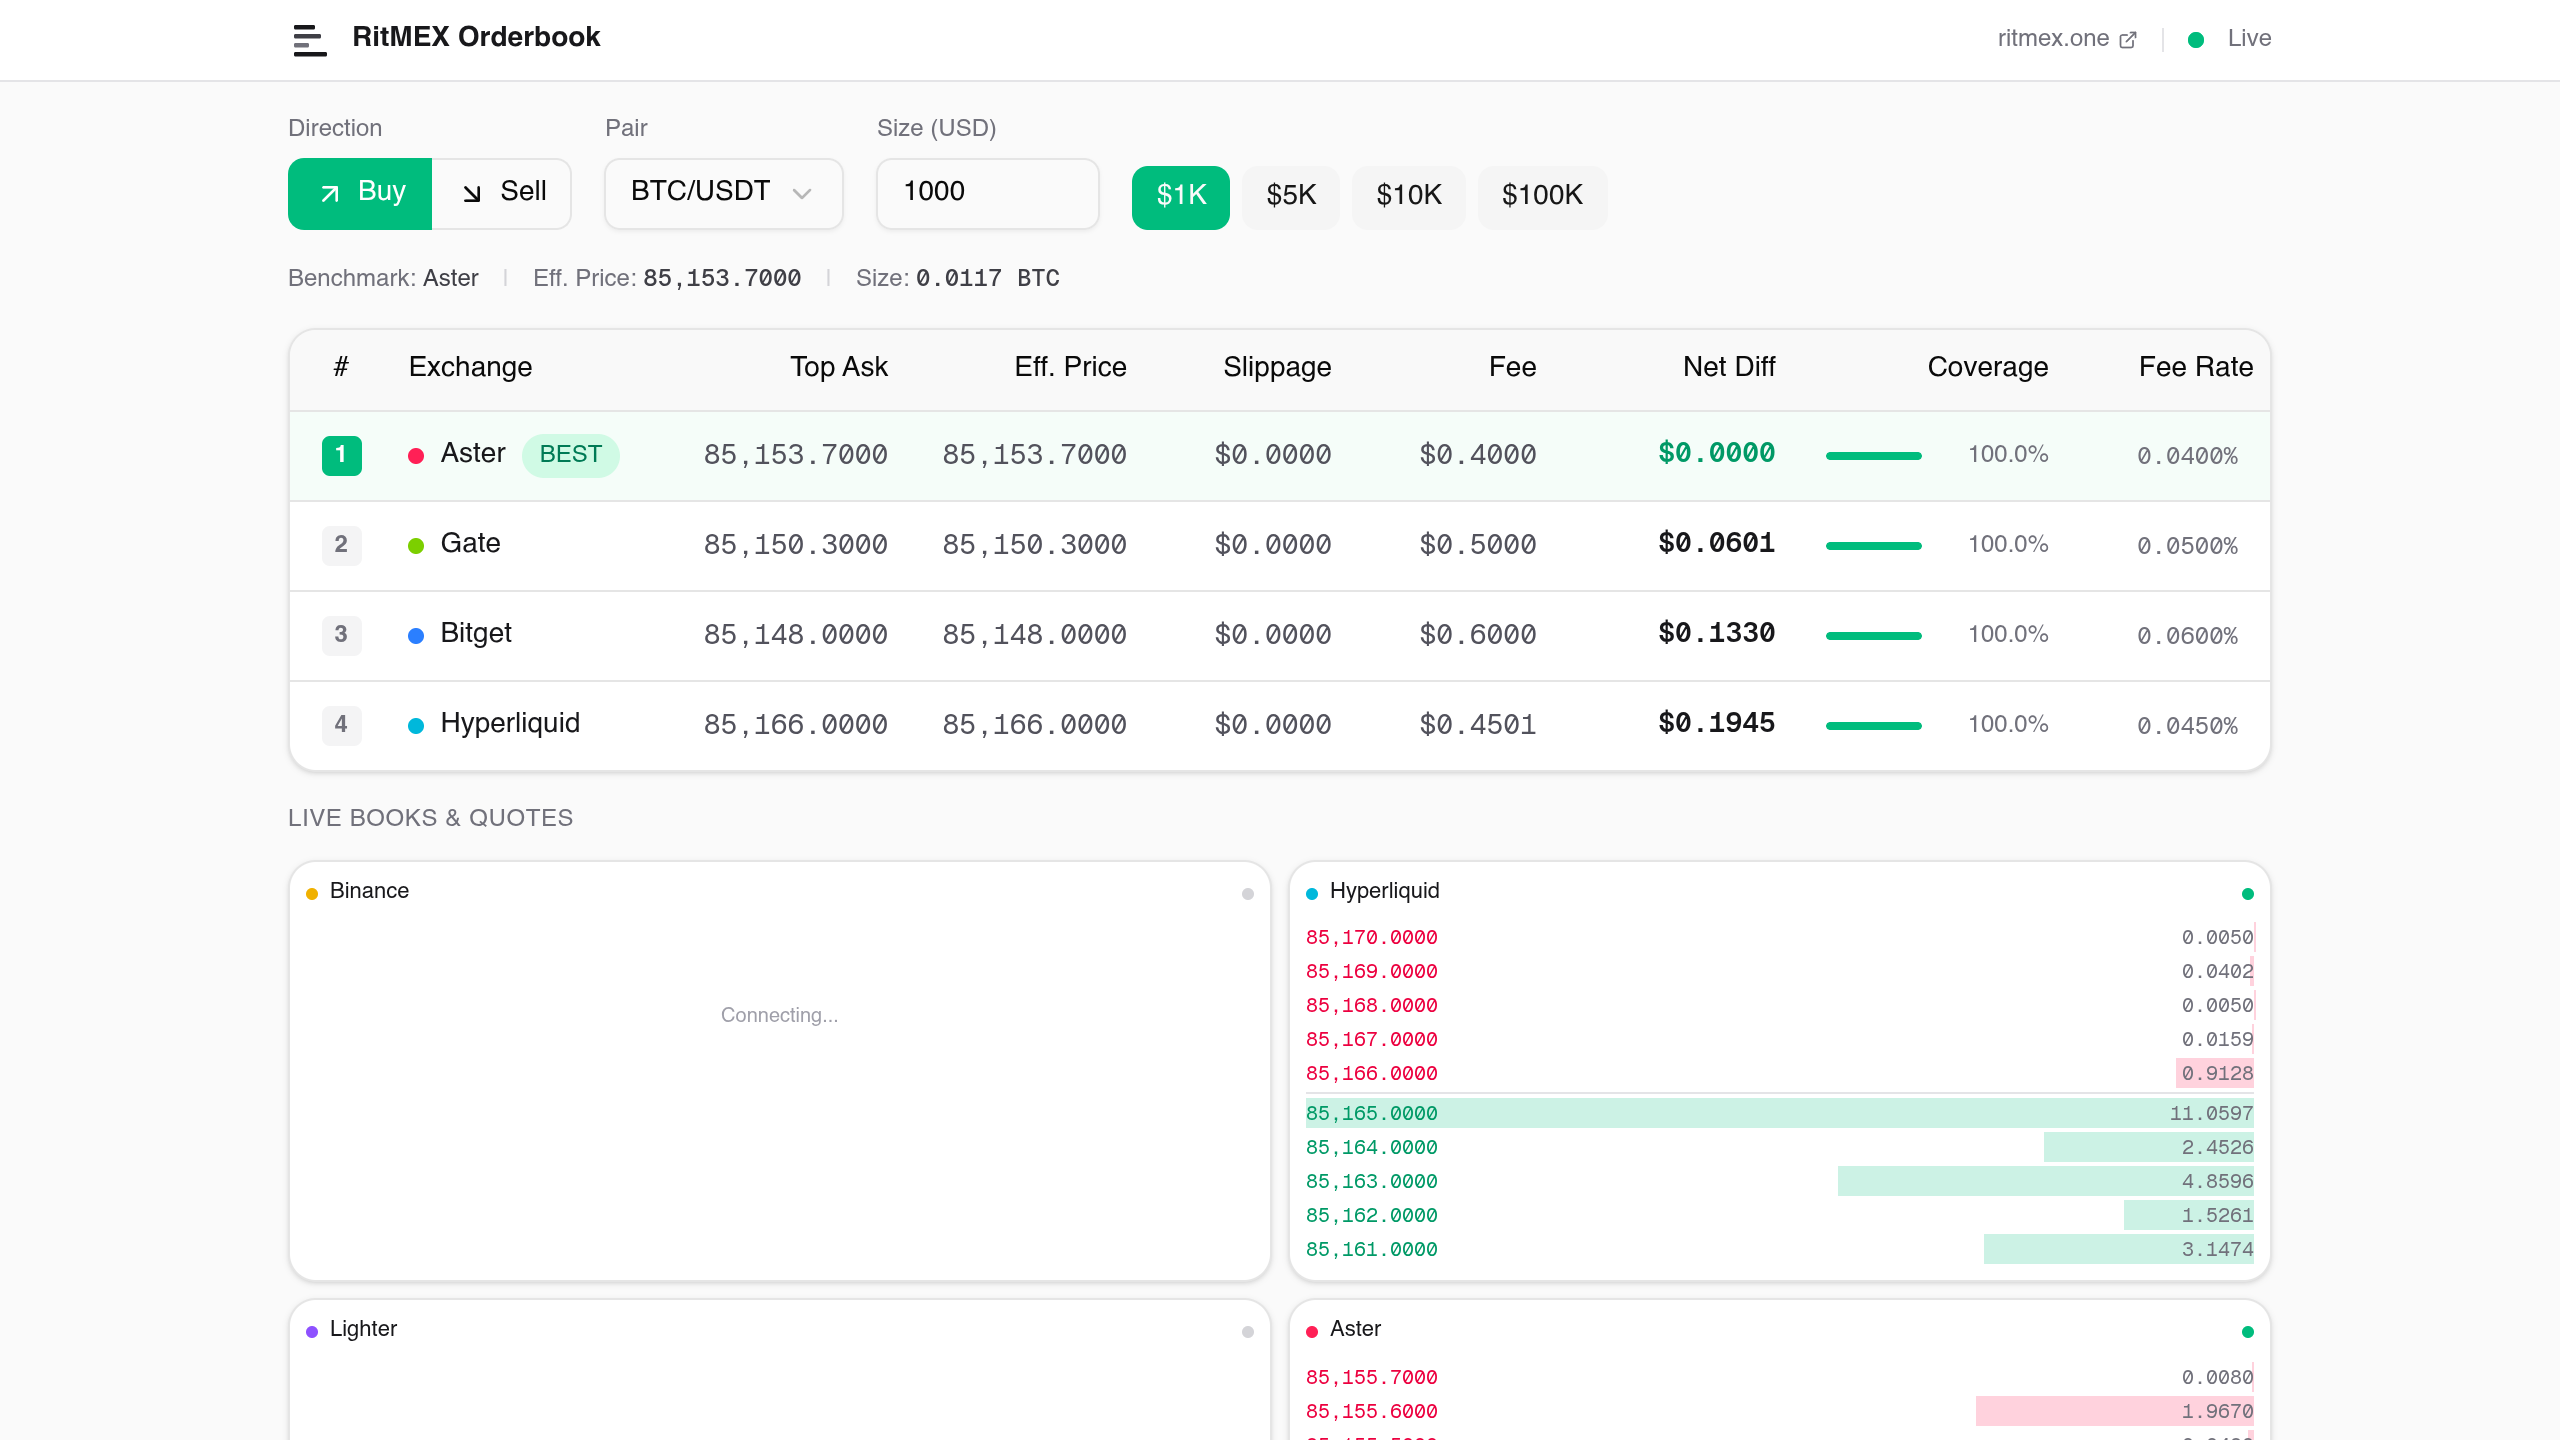Click the rank 3 badge
The image size is (2560, 1440).
342,635
